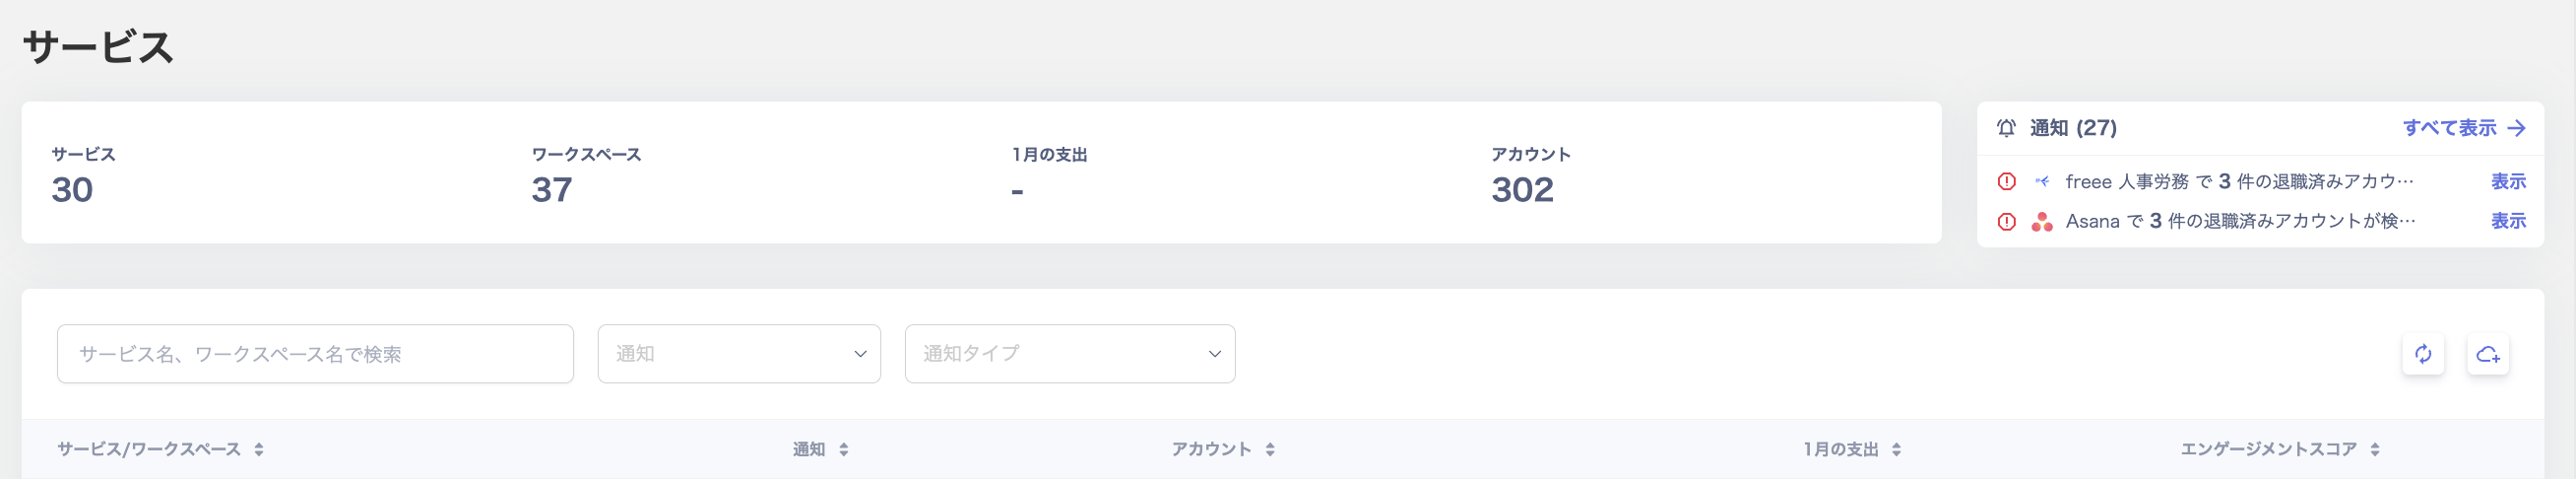Focus the service name search field

point(315,354)
